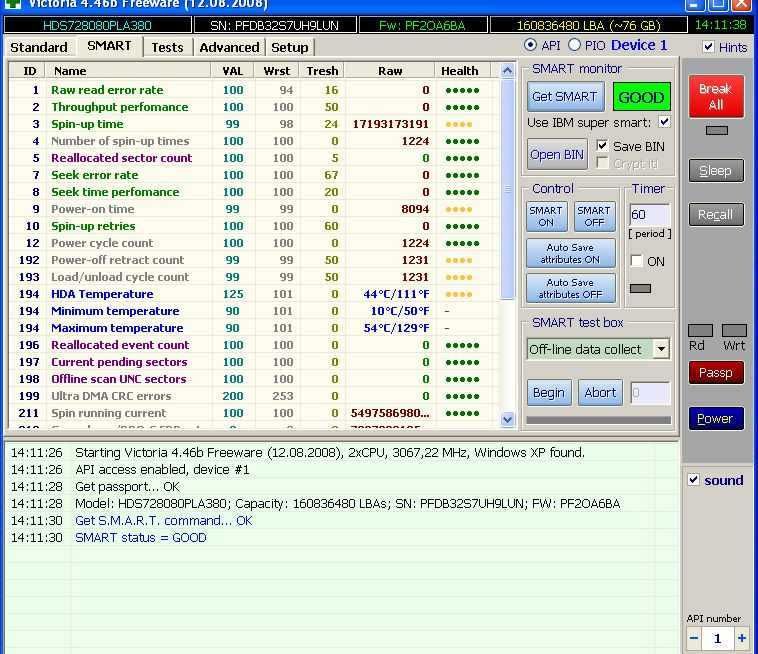Click the API number value field
The width and height of the screenshot is (758, 654).
coord(718,639)
